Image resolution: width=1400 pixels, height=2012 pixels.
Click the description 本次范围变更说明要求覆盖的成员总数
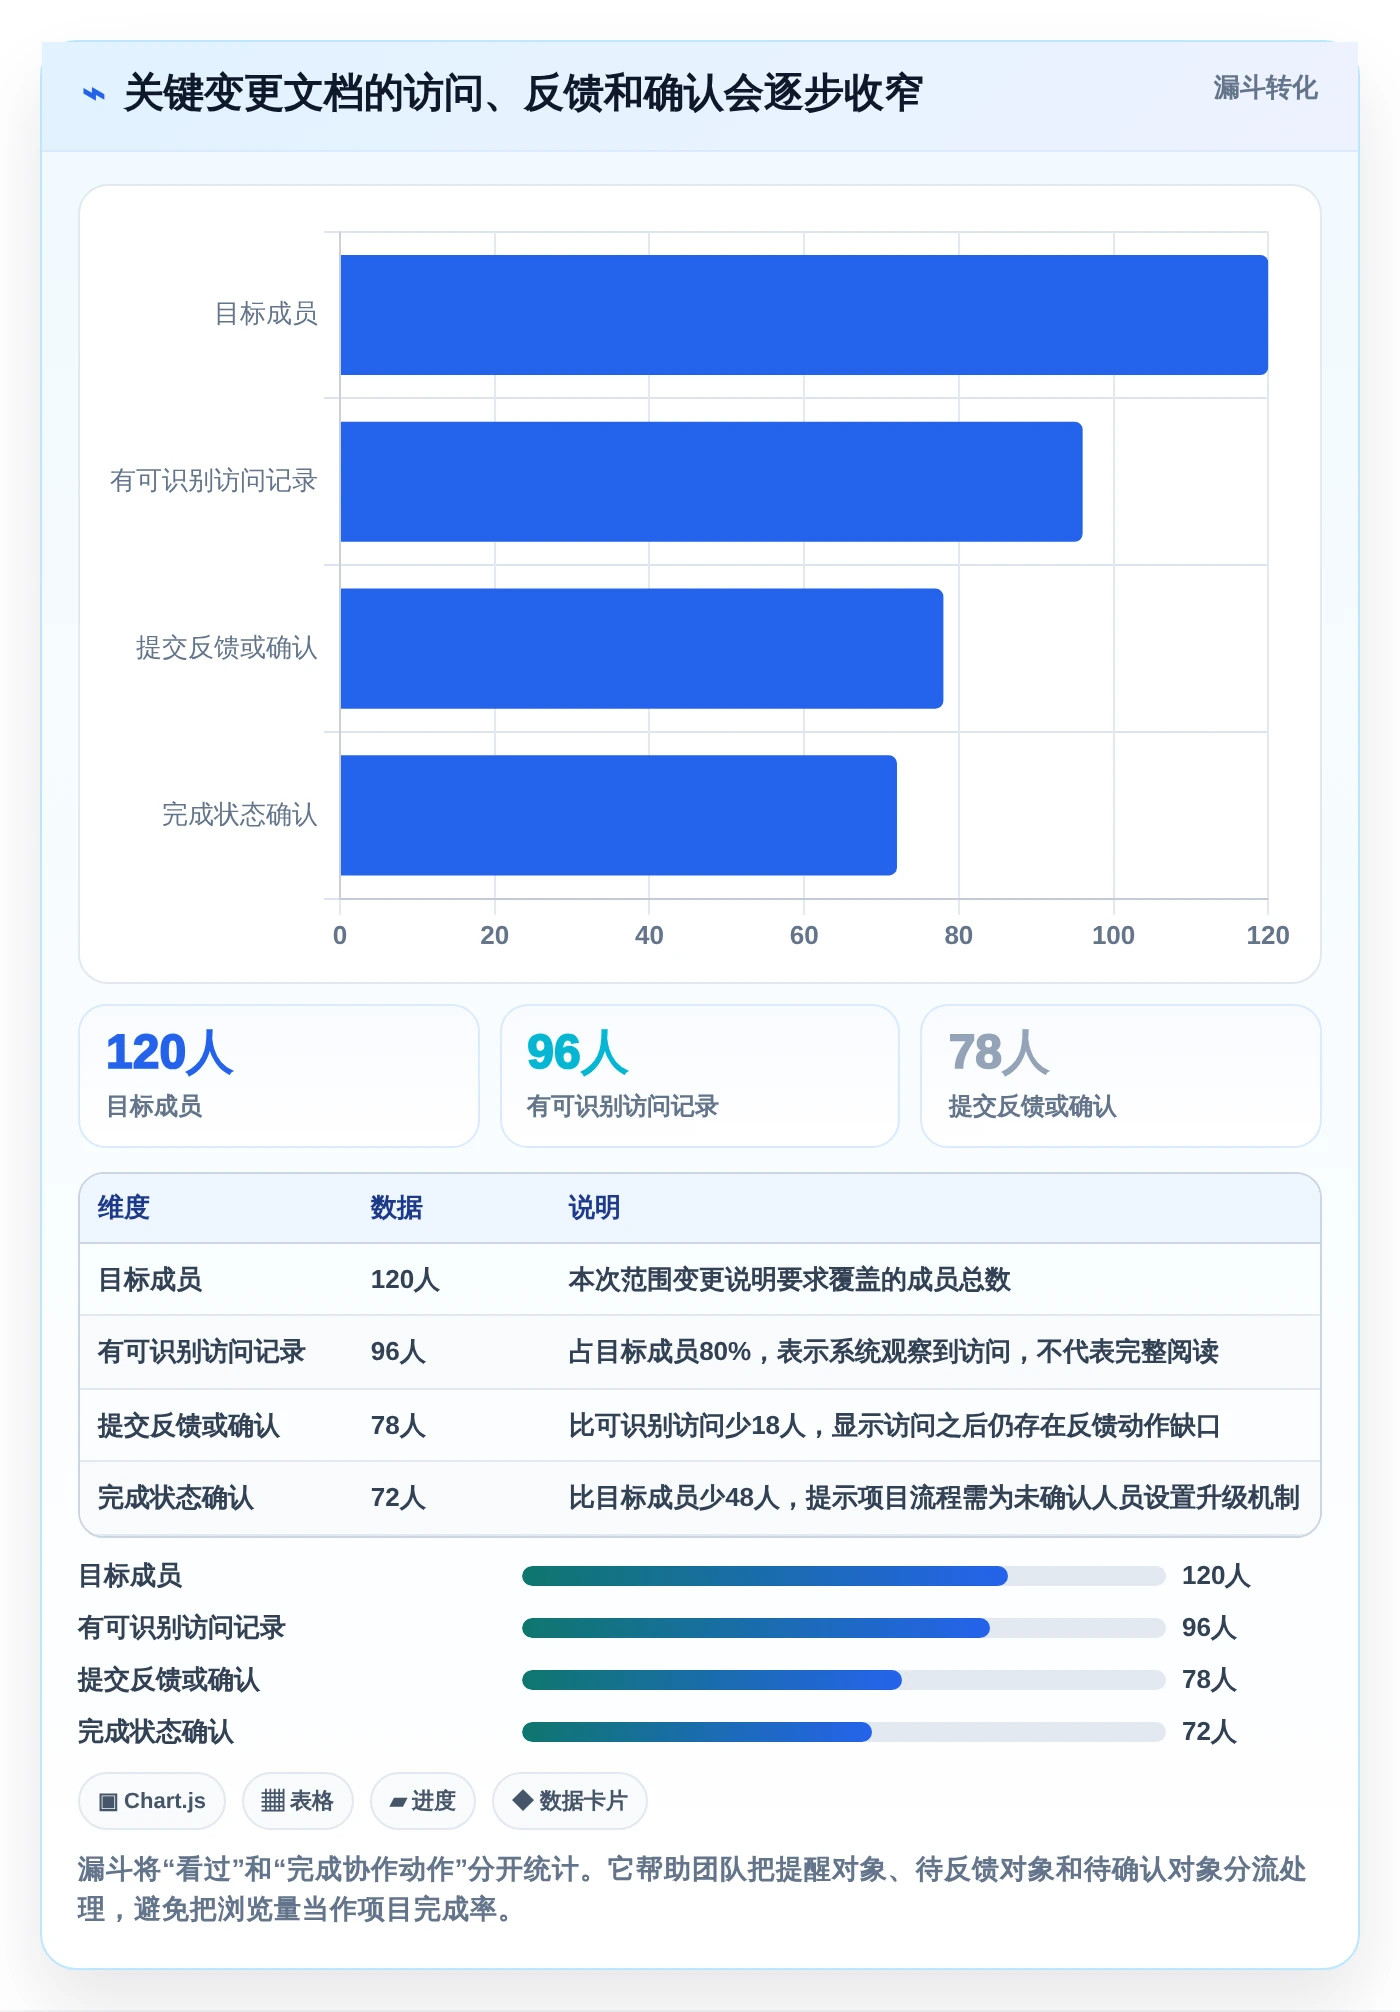pos(789,1279)
